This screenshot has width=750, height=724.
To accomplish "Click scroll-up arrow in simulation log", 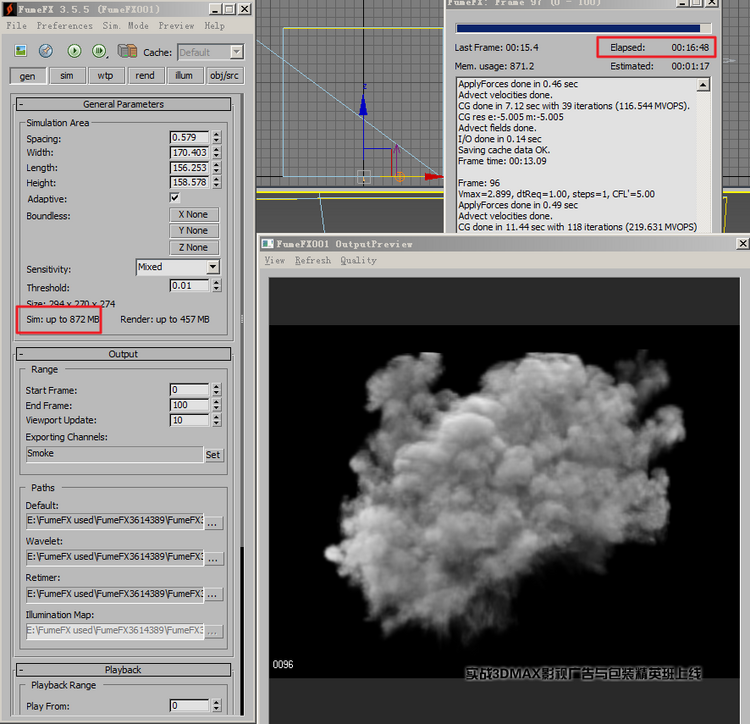I will point(703,85).
